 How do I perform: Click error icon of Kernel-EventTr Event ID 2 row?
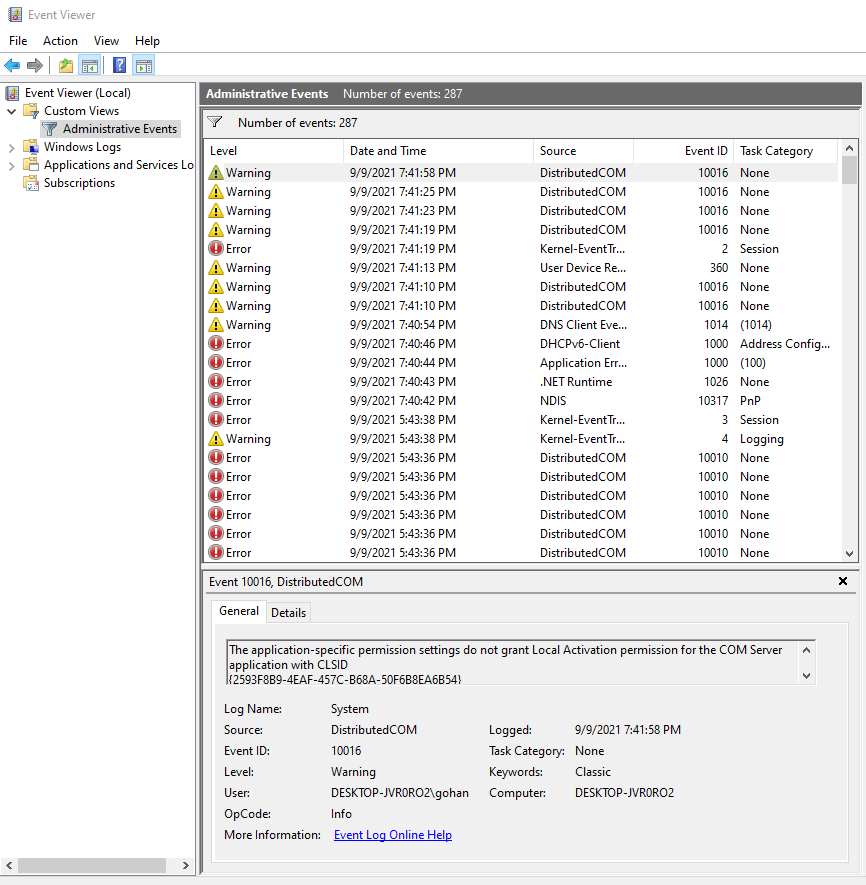point(216,248)
